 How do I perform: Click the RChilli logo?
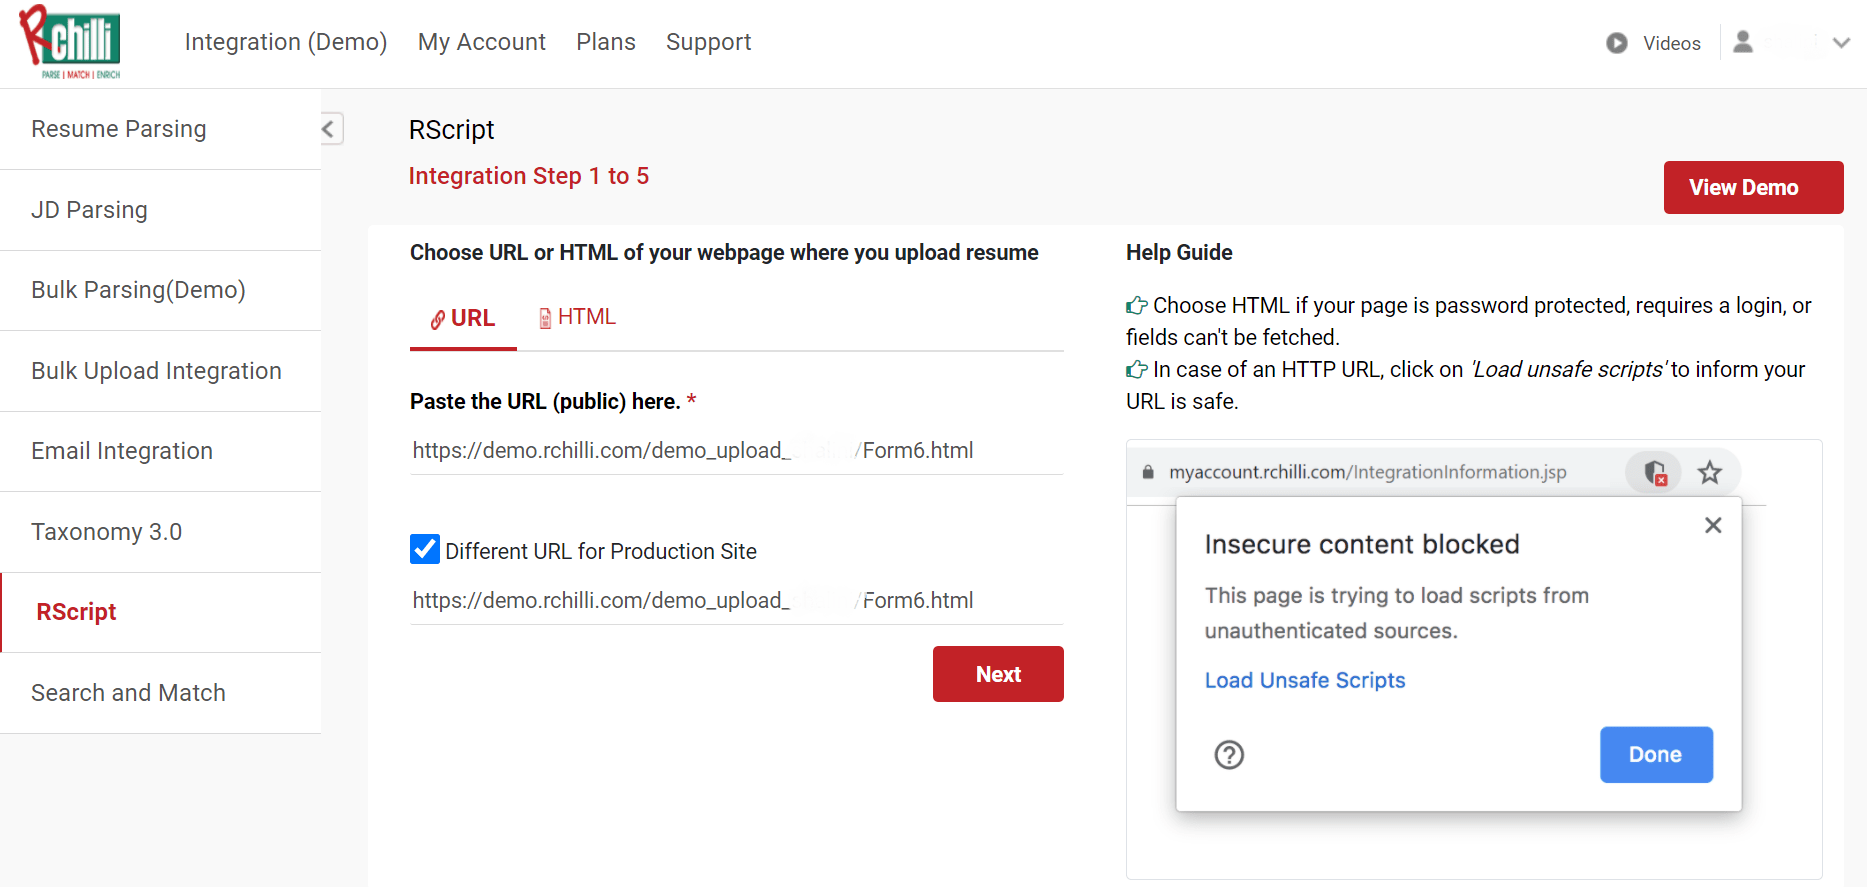pos(70,42)
